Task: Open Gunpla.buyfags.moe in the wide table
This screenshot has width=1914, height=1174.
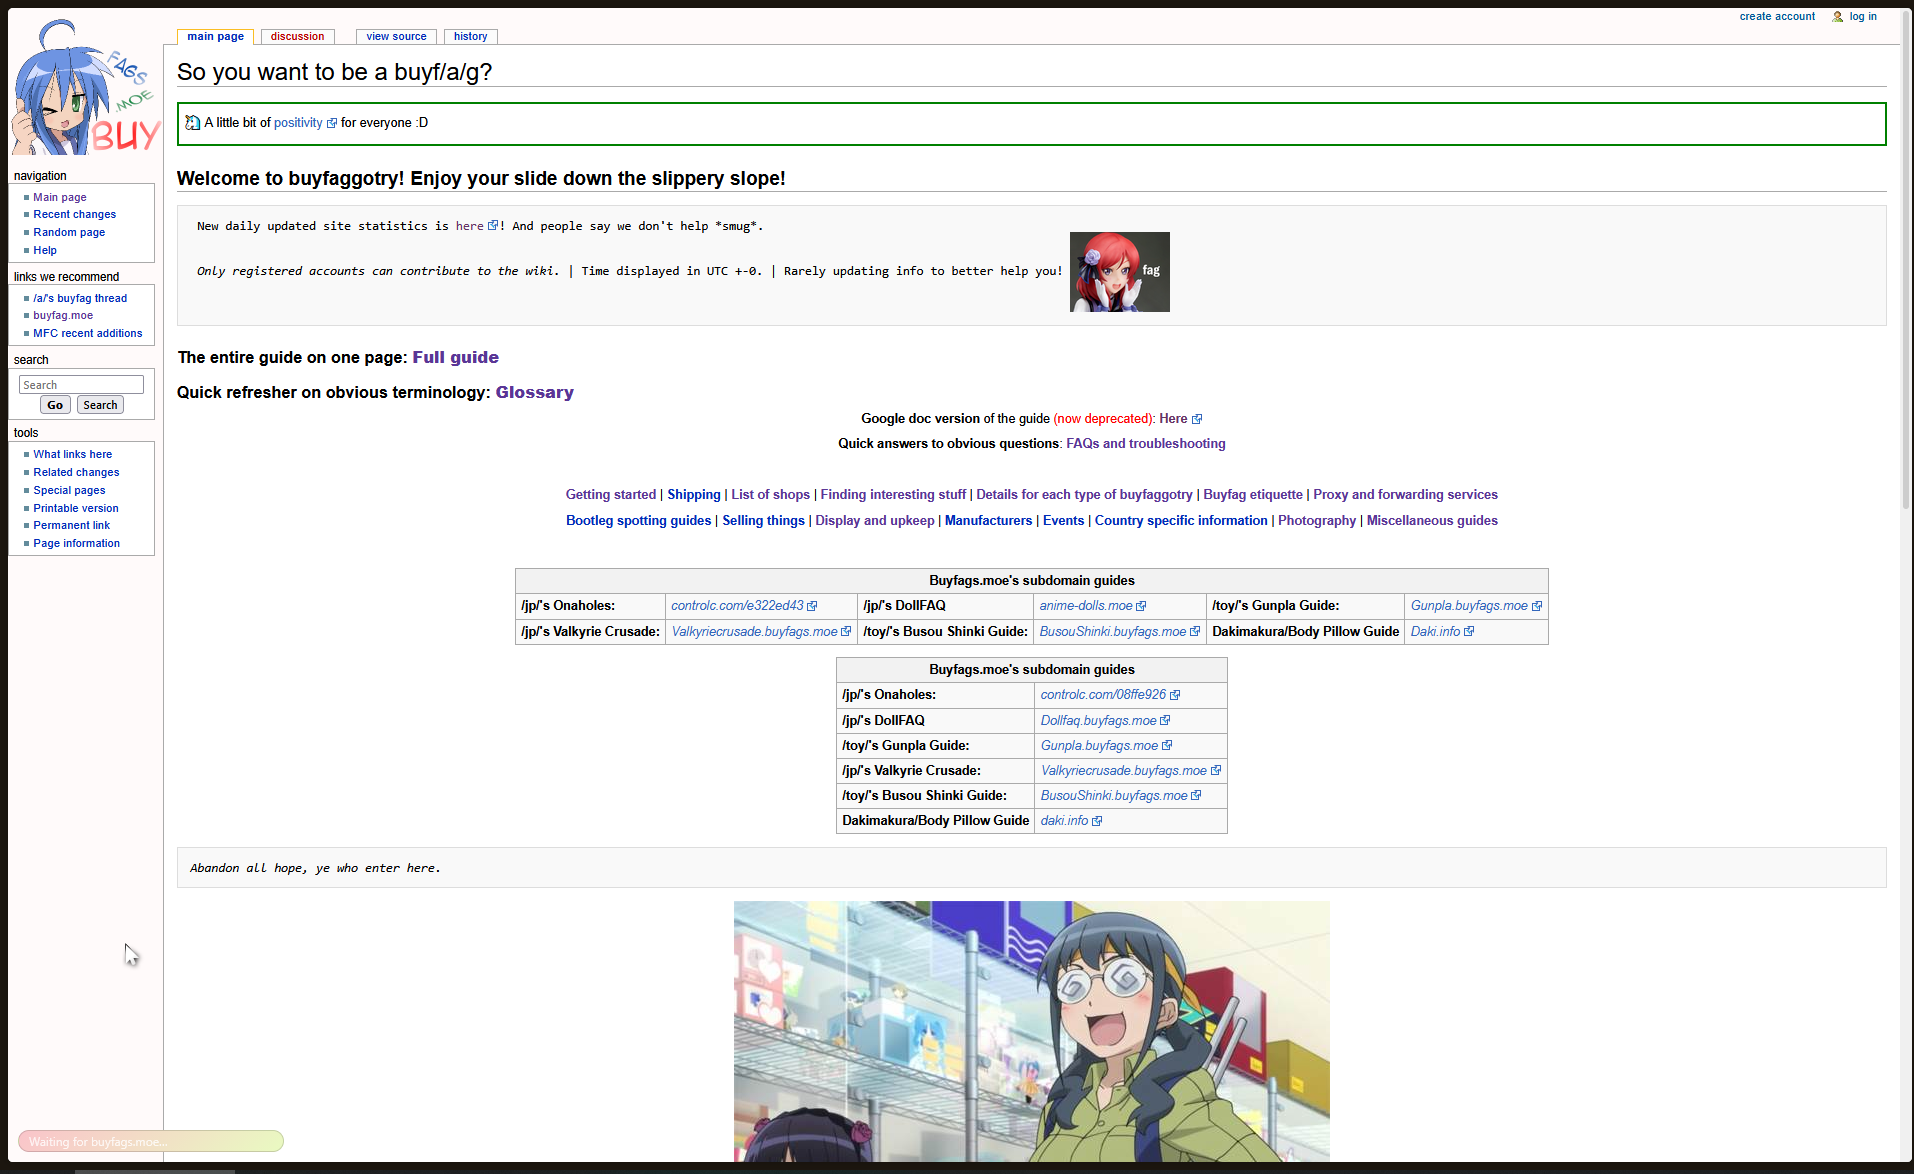Action: point(1476,606)
